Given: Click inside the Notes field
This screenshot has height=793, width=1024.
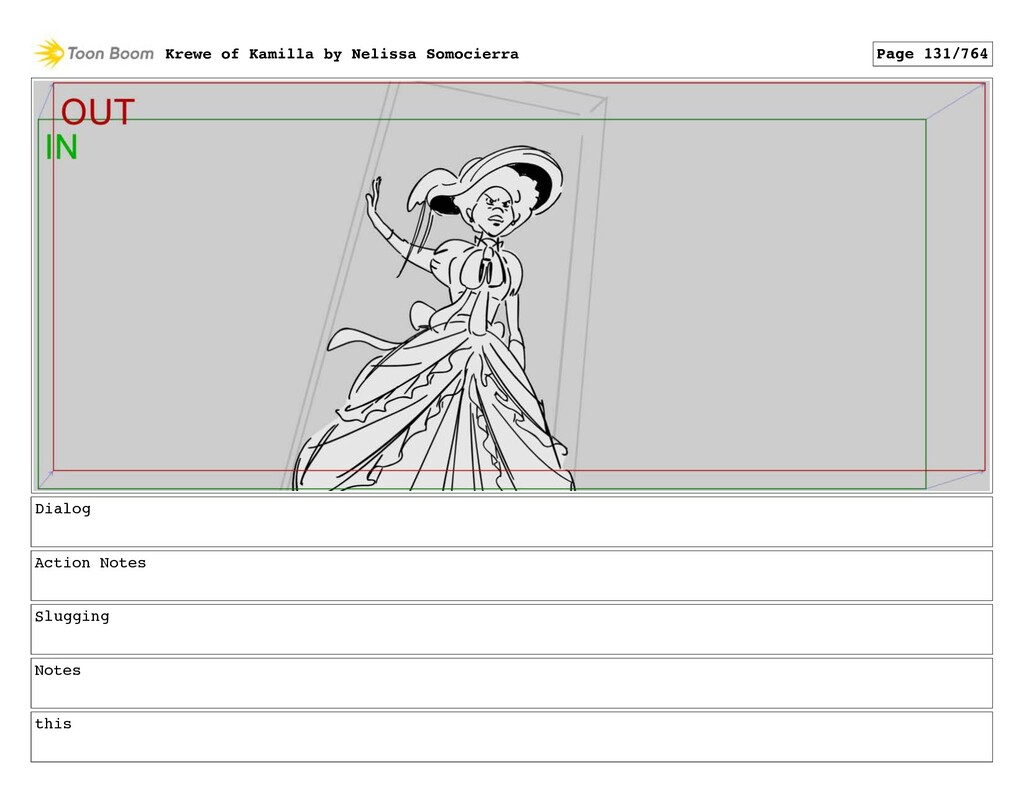Looking at the screenshot, I should point(511,683).
